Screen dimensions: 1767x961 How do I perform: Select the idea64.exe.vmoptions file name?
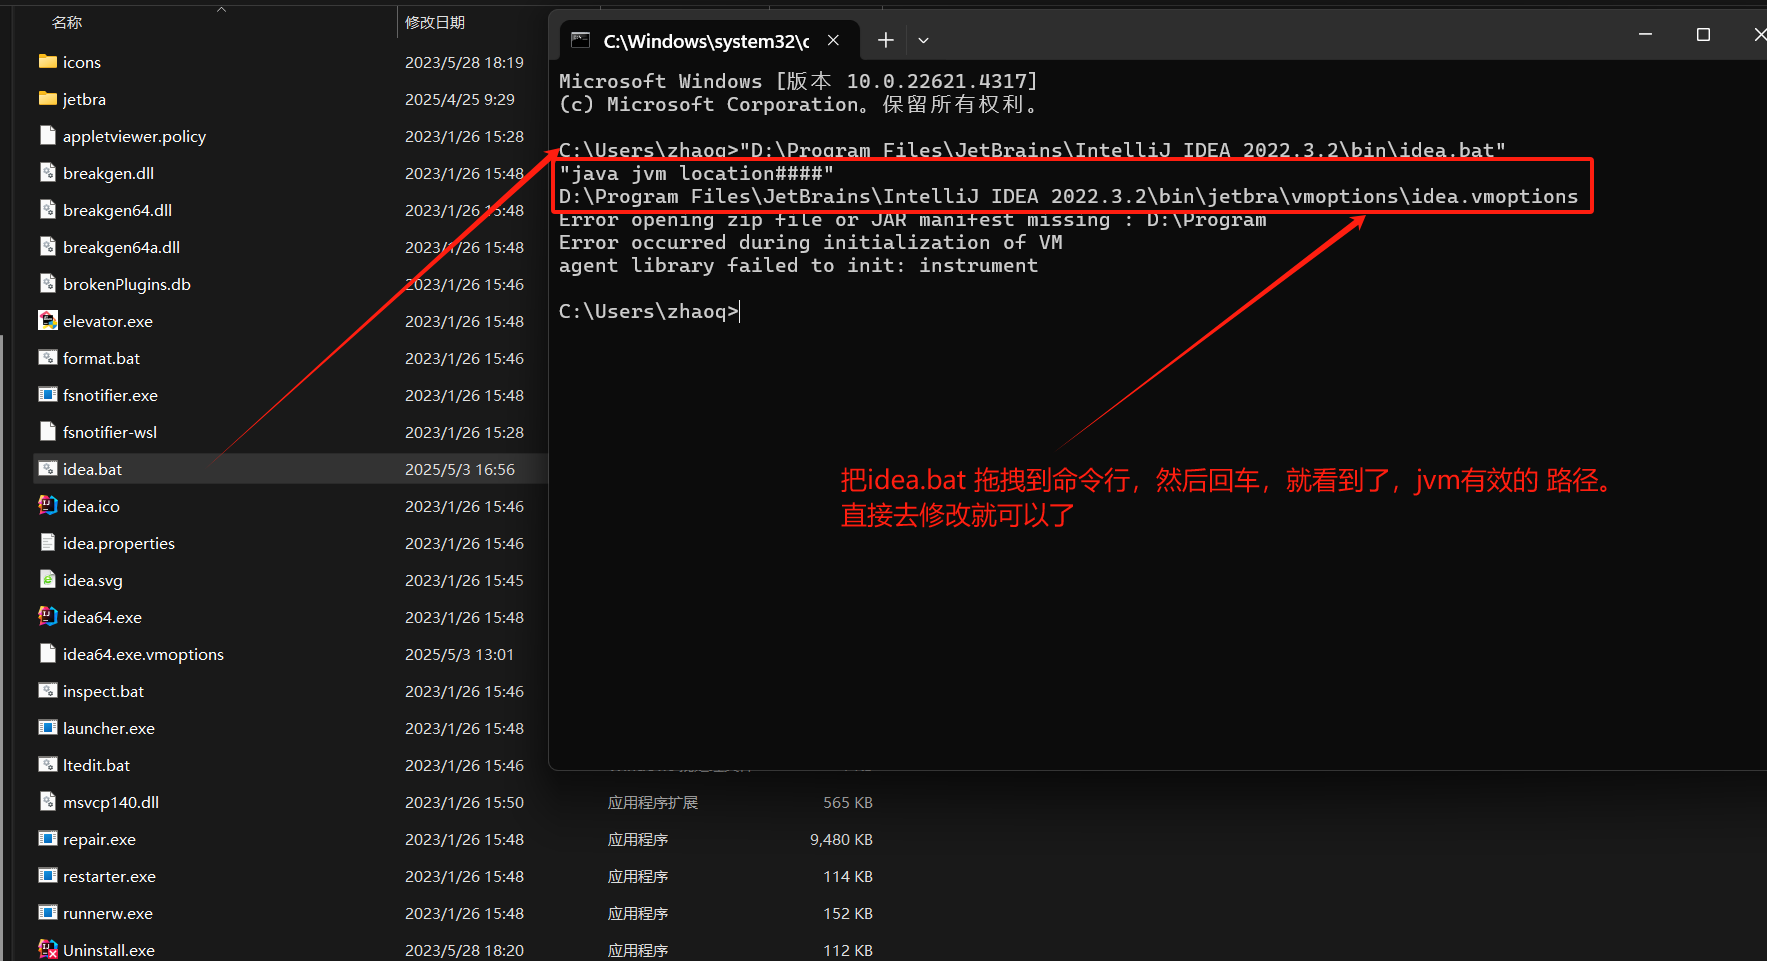(143, 654)
